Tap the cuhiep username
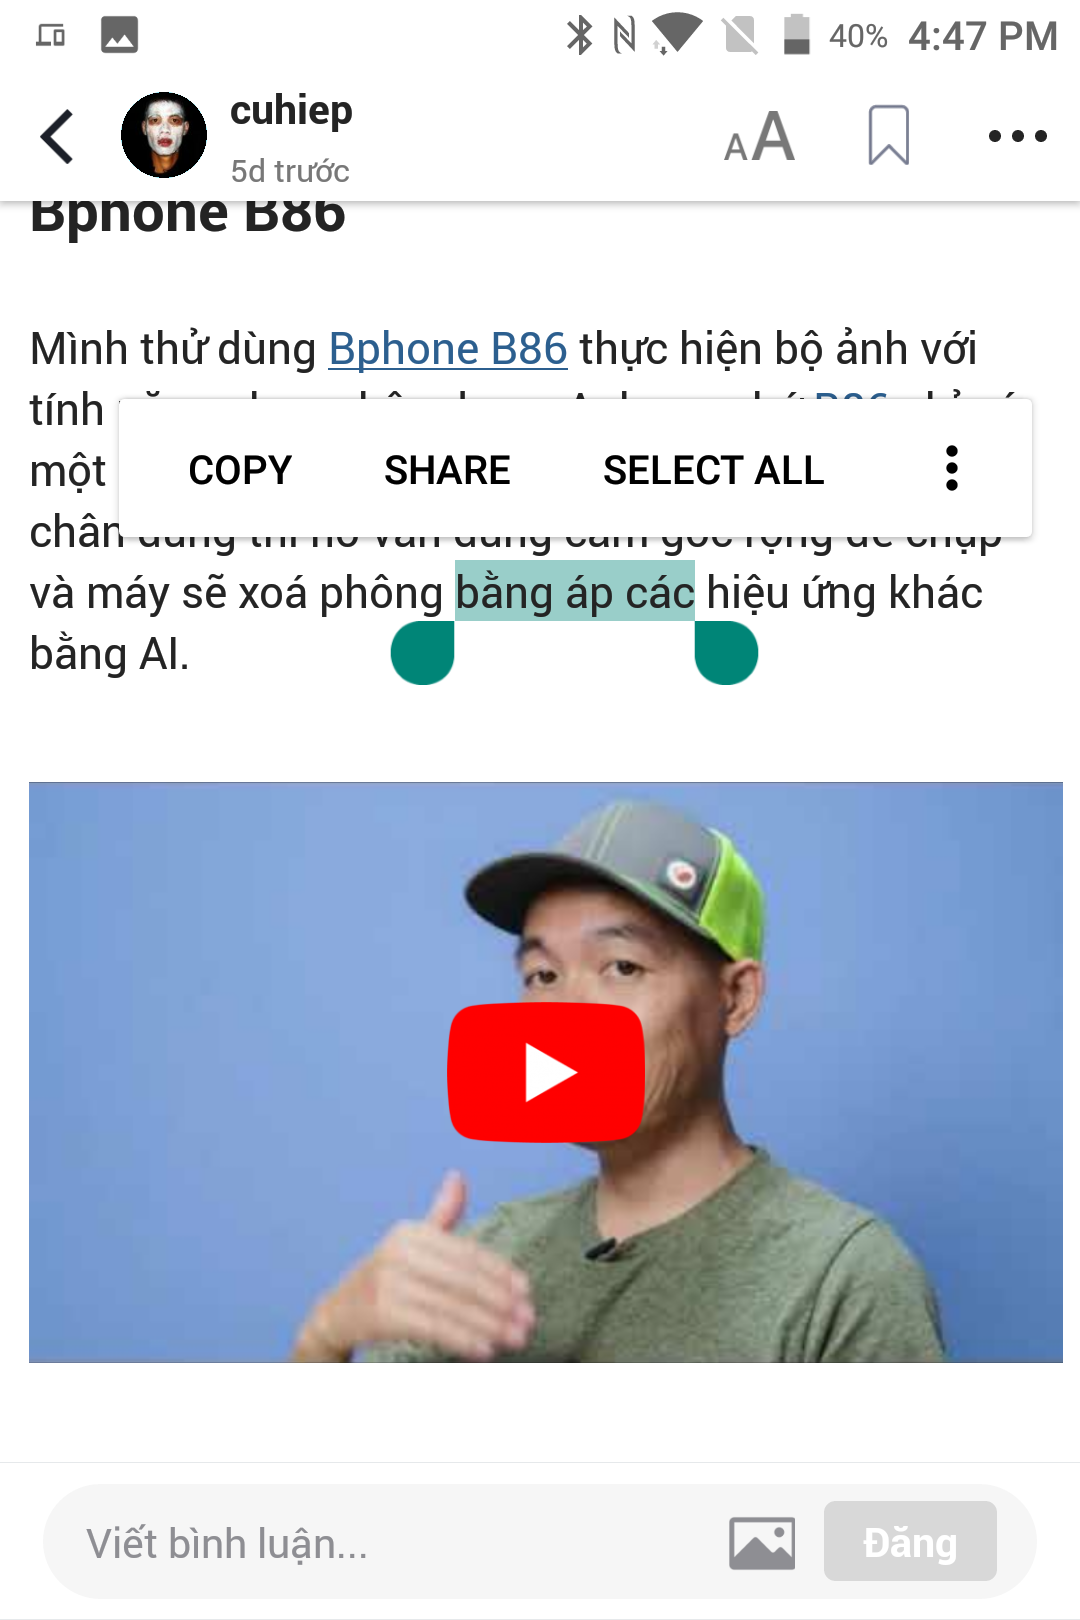 click(x=291, y=112)
